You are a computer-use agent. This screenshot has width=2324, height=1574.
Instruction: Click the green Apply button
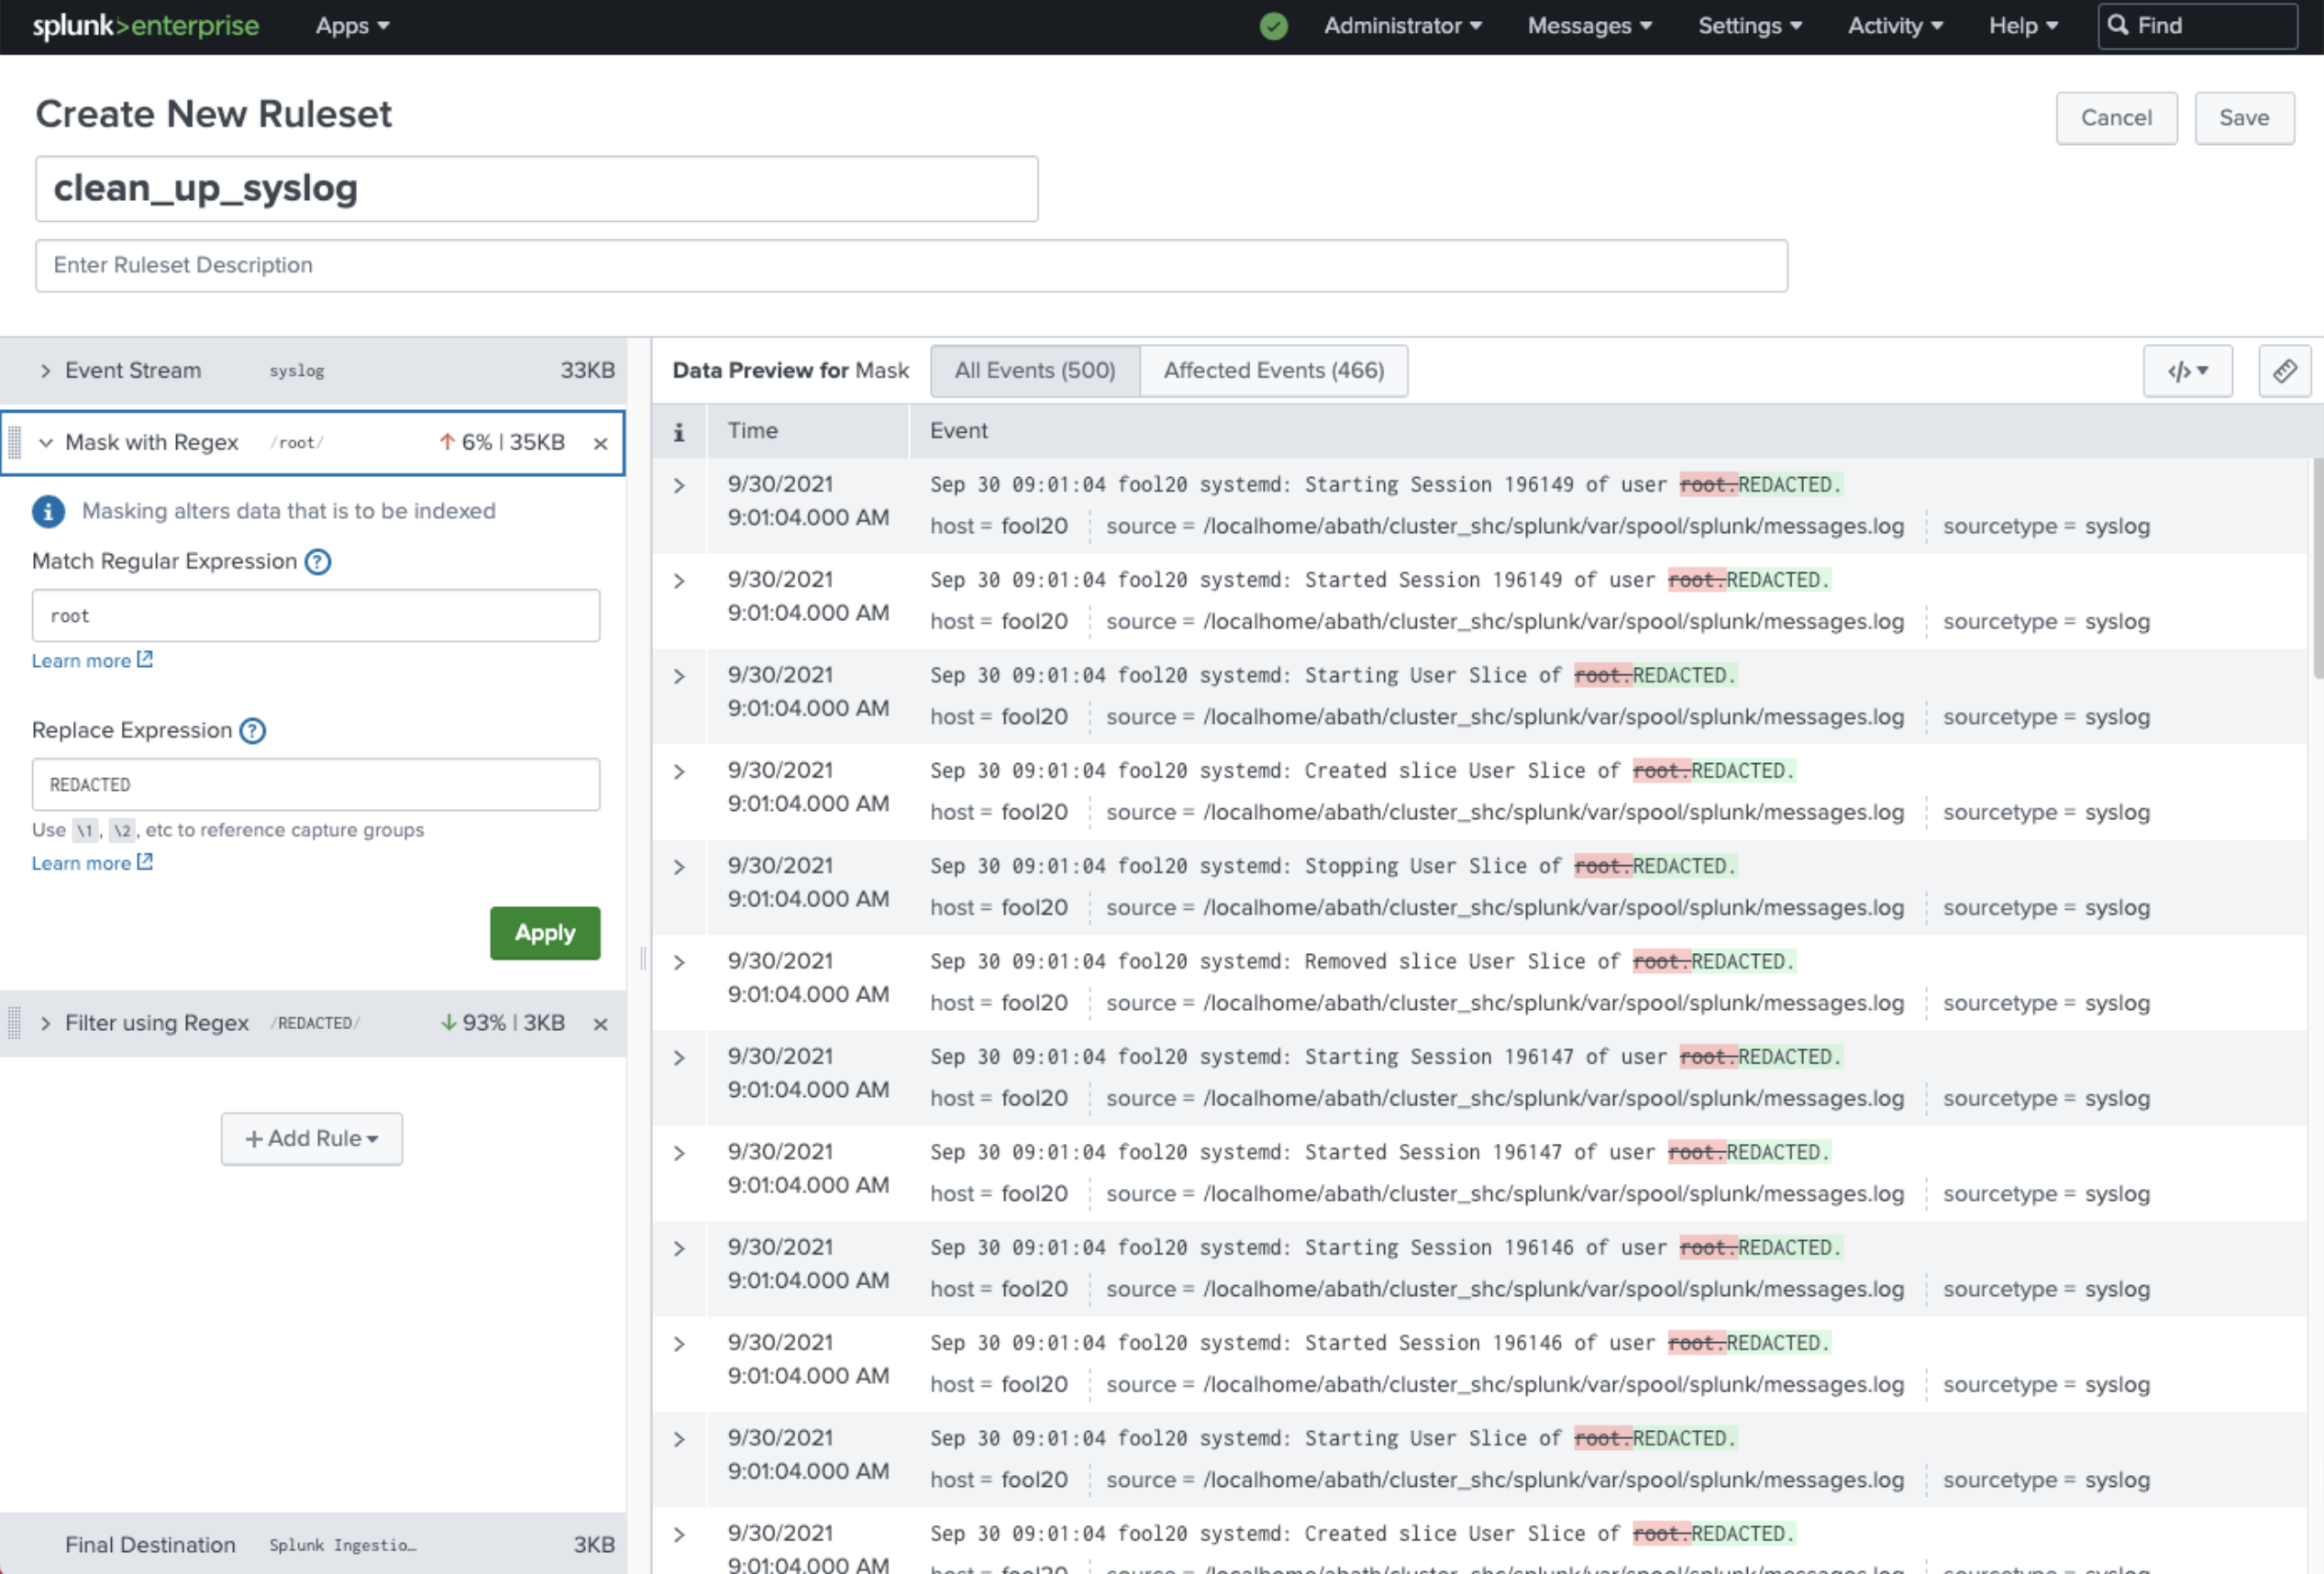[545, 933]
